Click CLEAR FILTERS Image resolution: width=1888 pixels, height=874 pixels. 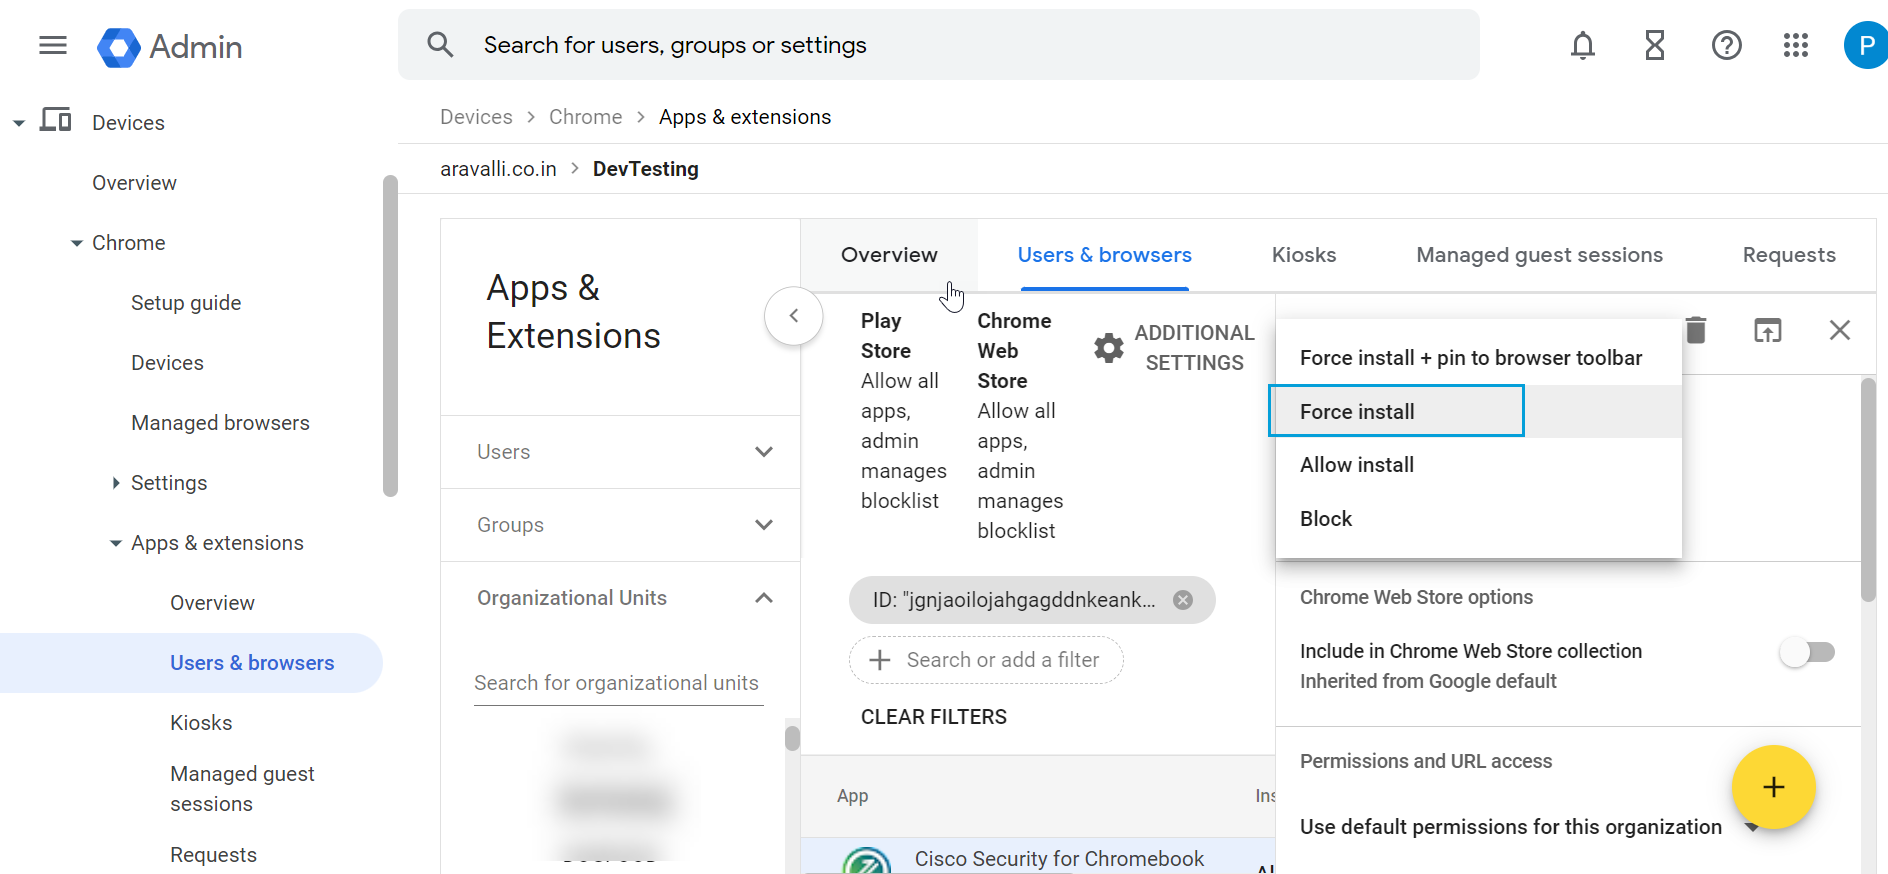(934, 717)
